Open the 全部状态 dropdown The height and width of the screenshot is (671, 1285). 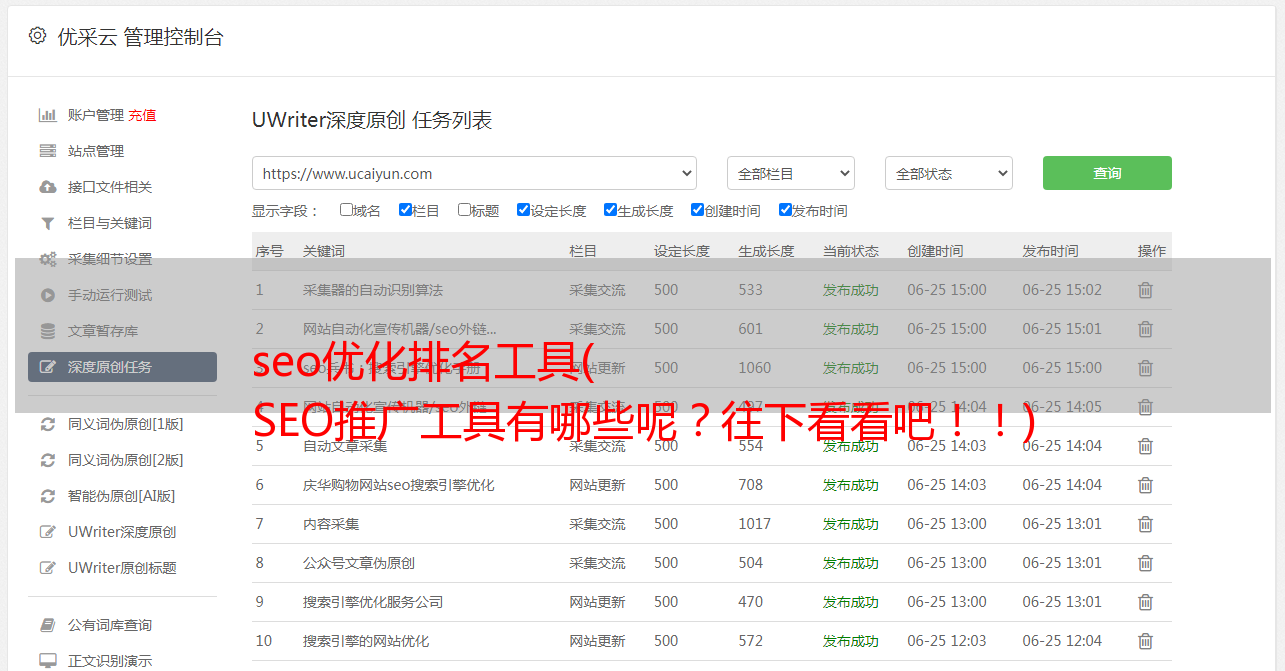pyautogui.click(x=949, y=173)
